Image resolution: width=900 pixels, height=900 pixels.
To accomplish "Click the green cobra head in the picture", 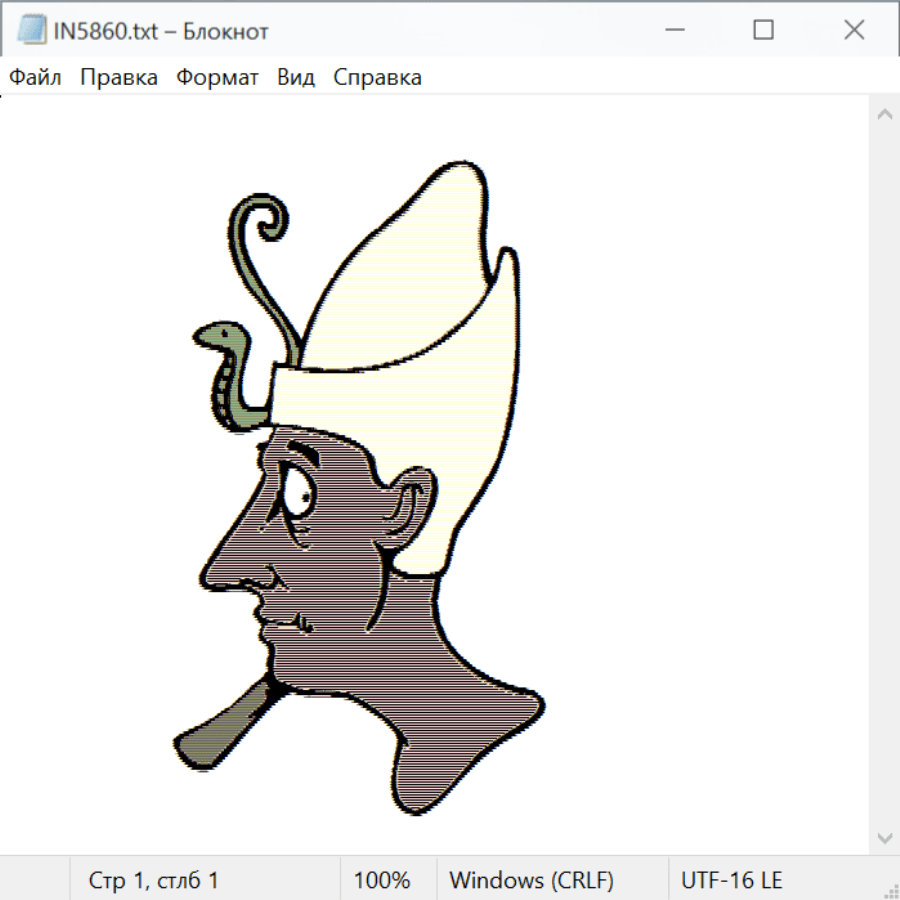I will click(x=215, y=335).
